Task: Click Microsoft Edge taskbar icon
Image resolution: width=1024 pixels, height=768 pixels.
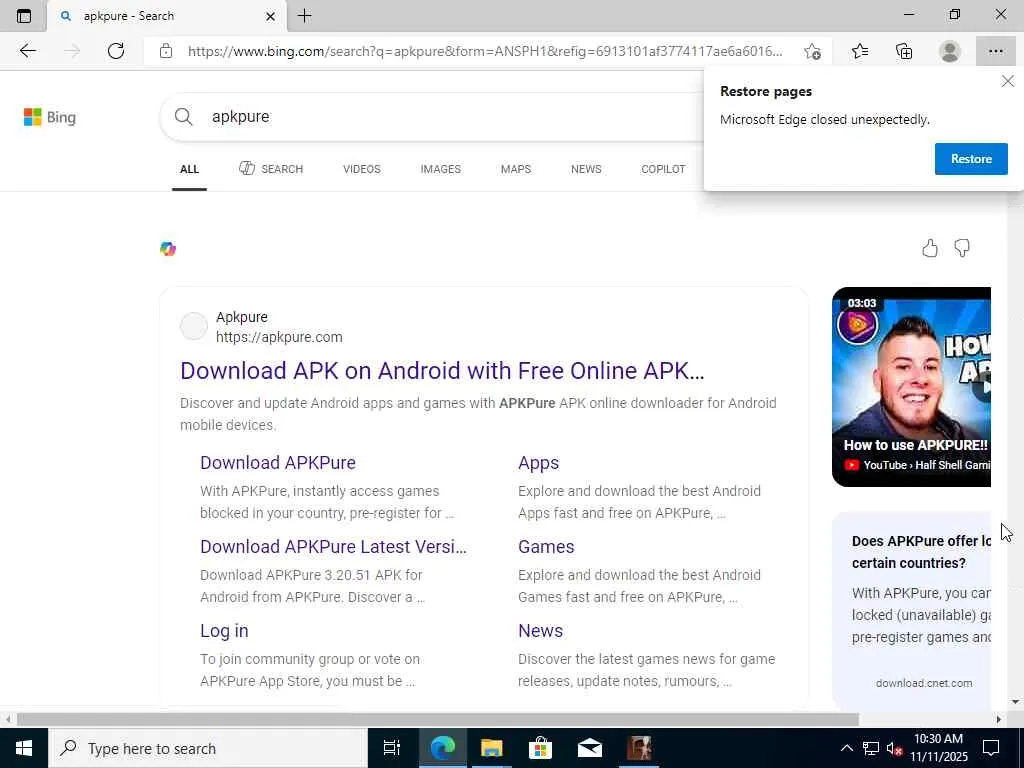Action: (442, 748)
